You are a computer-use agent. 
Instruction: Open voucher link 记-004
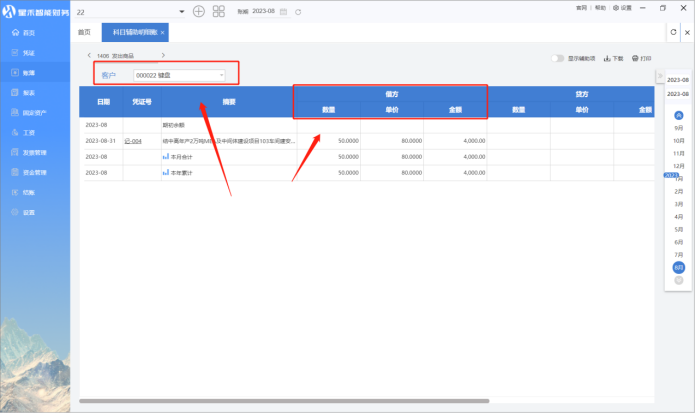pyautogui.click(x=132, y=141)
